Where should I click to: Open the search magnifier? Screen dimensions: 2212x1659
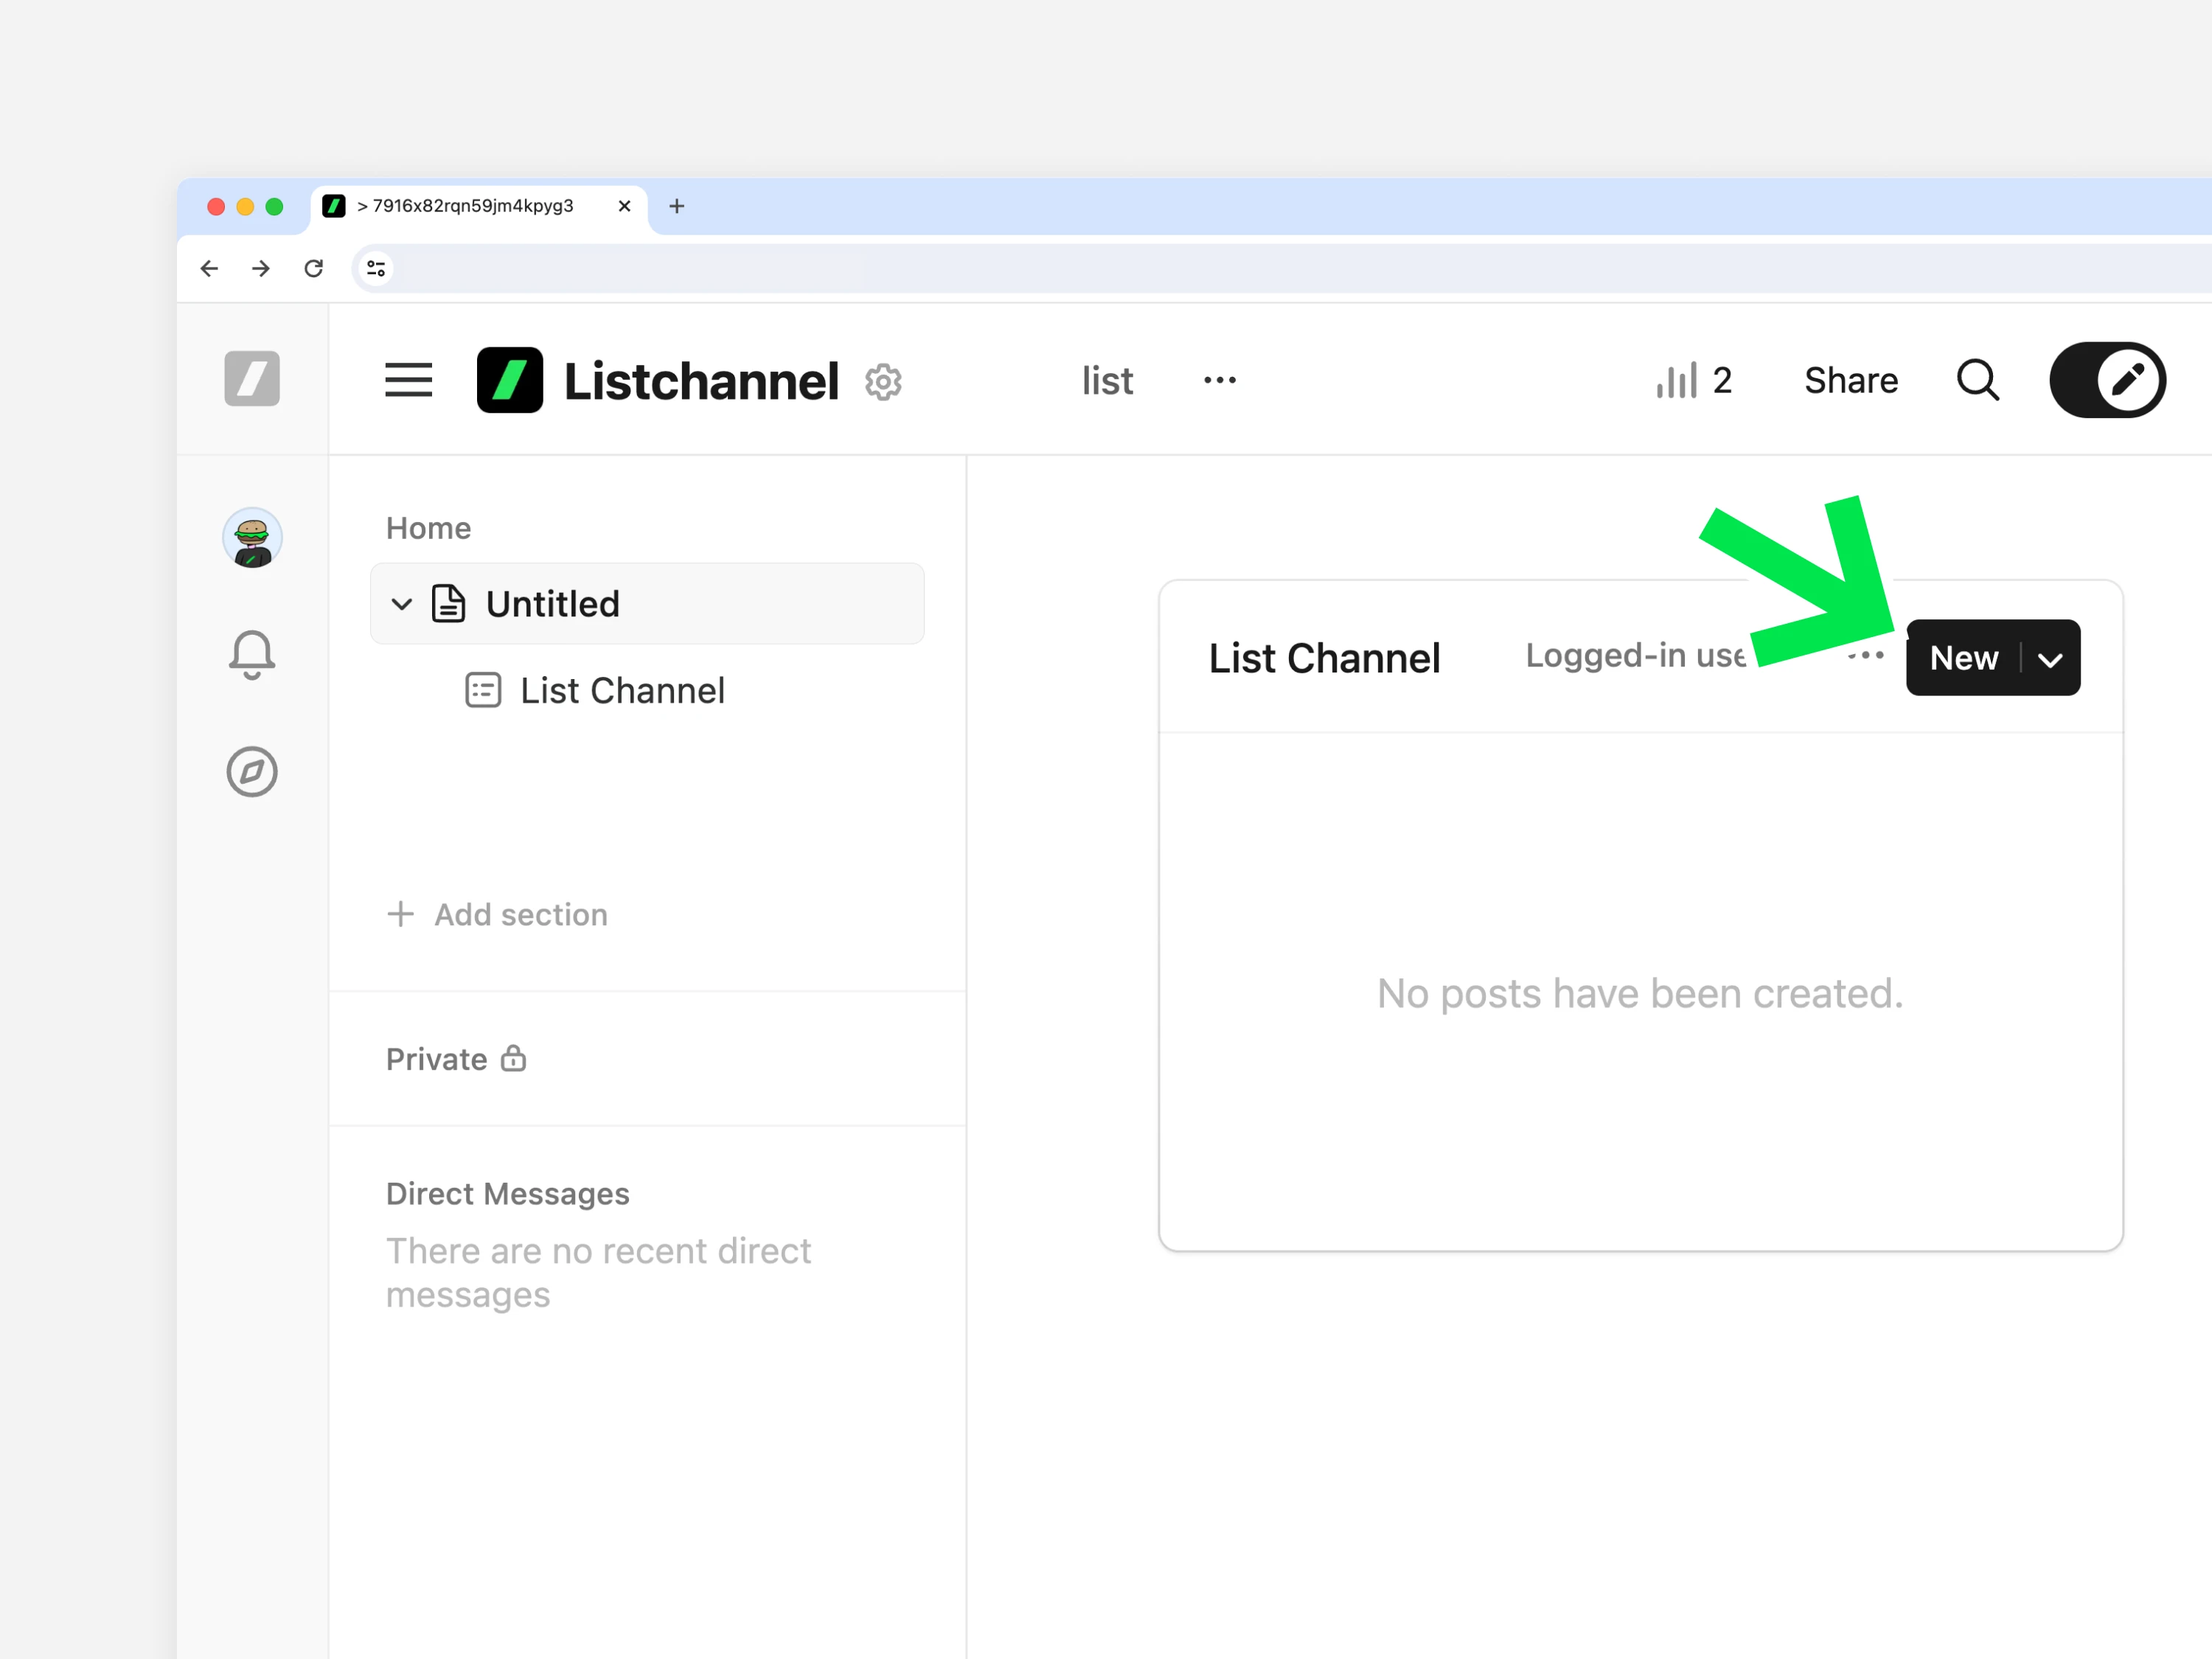point(1977,380)
